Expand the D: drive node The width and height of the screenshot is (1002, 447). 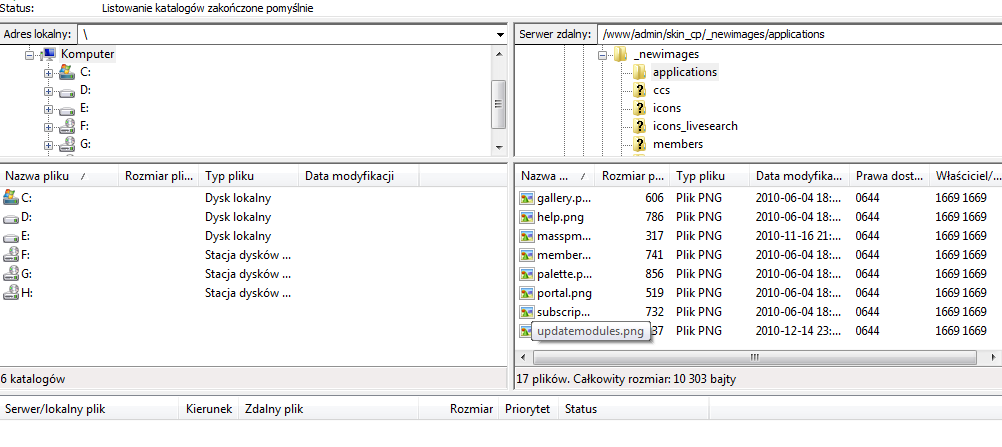tap(49, 91)
